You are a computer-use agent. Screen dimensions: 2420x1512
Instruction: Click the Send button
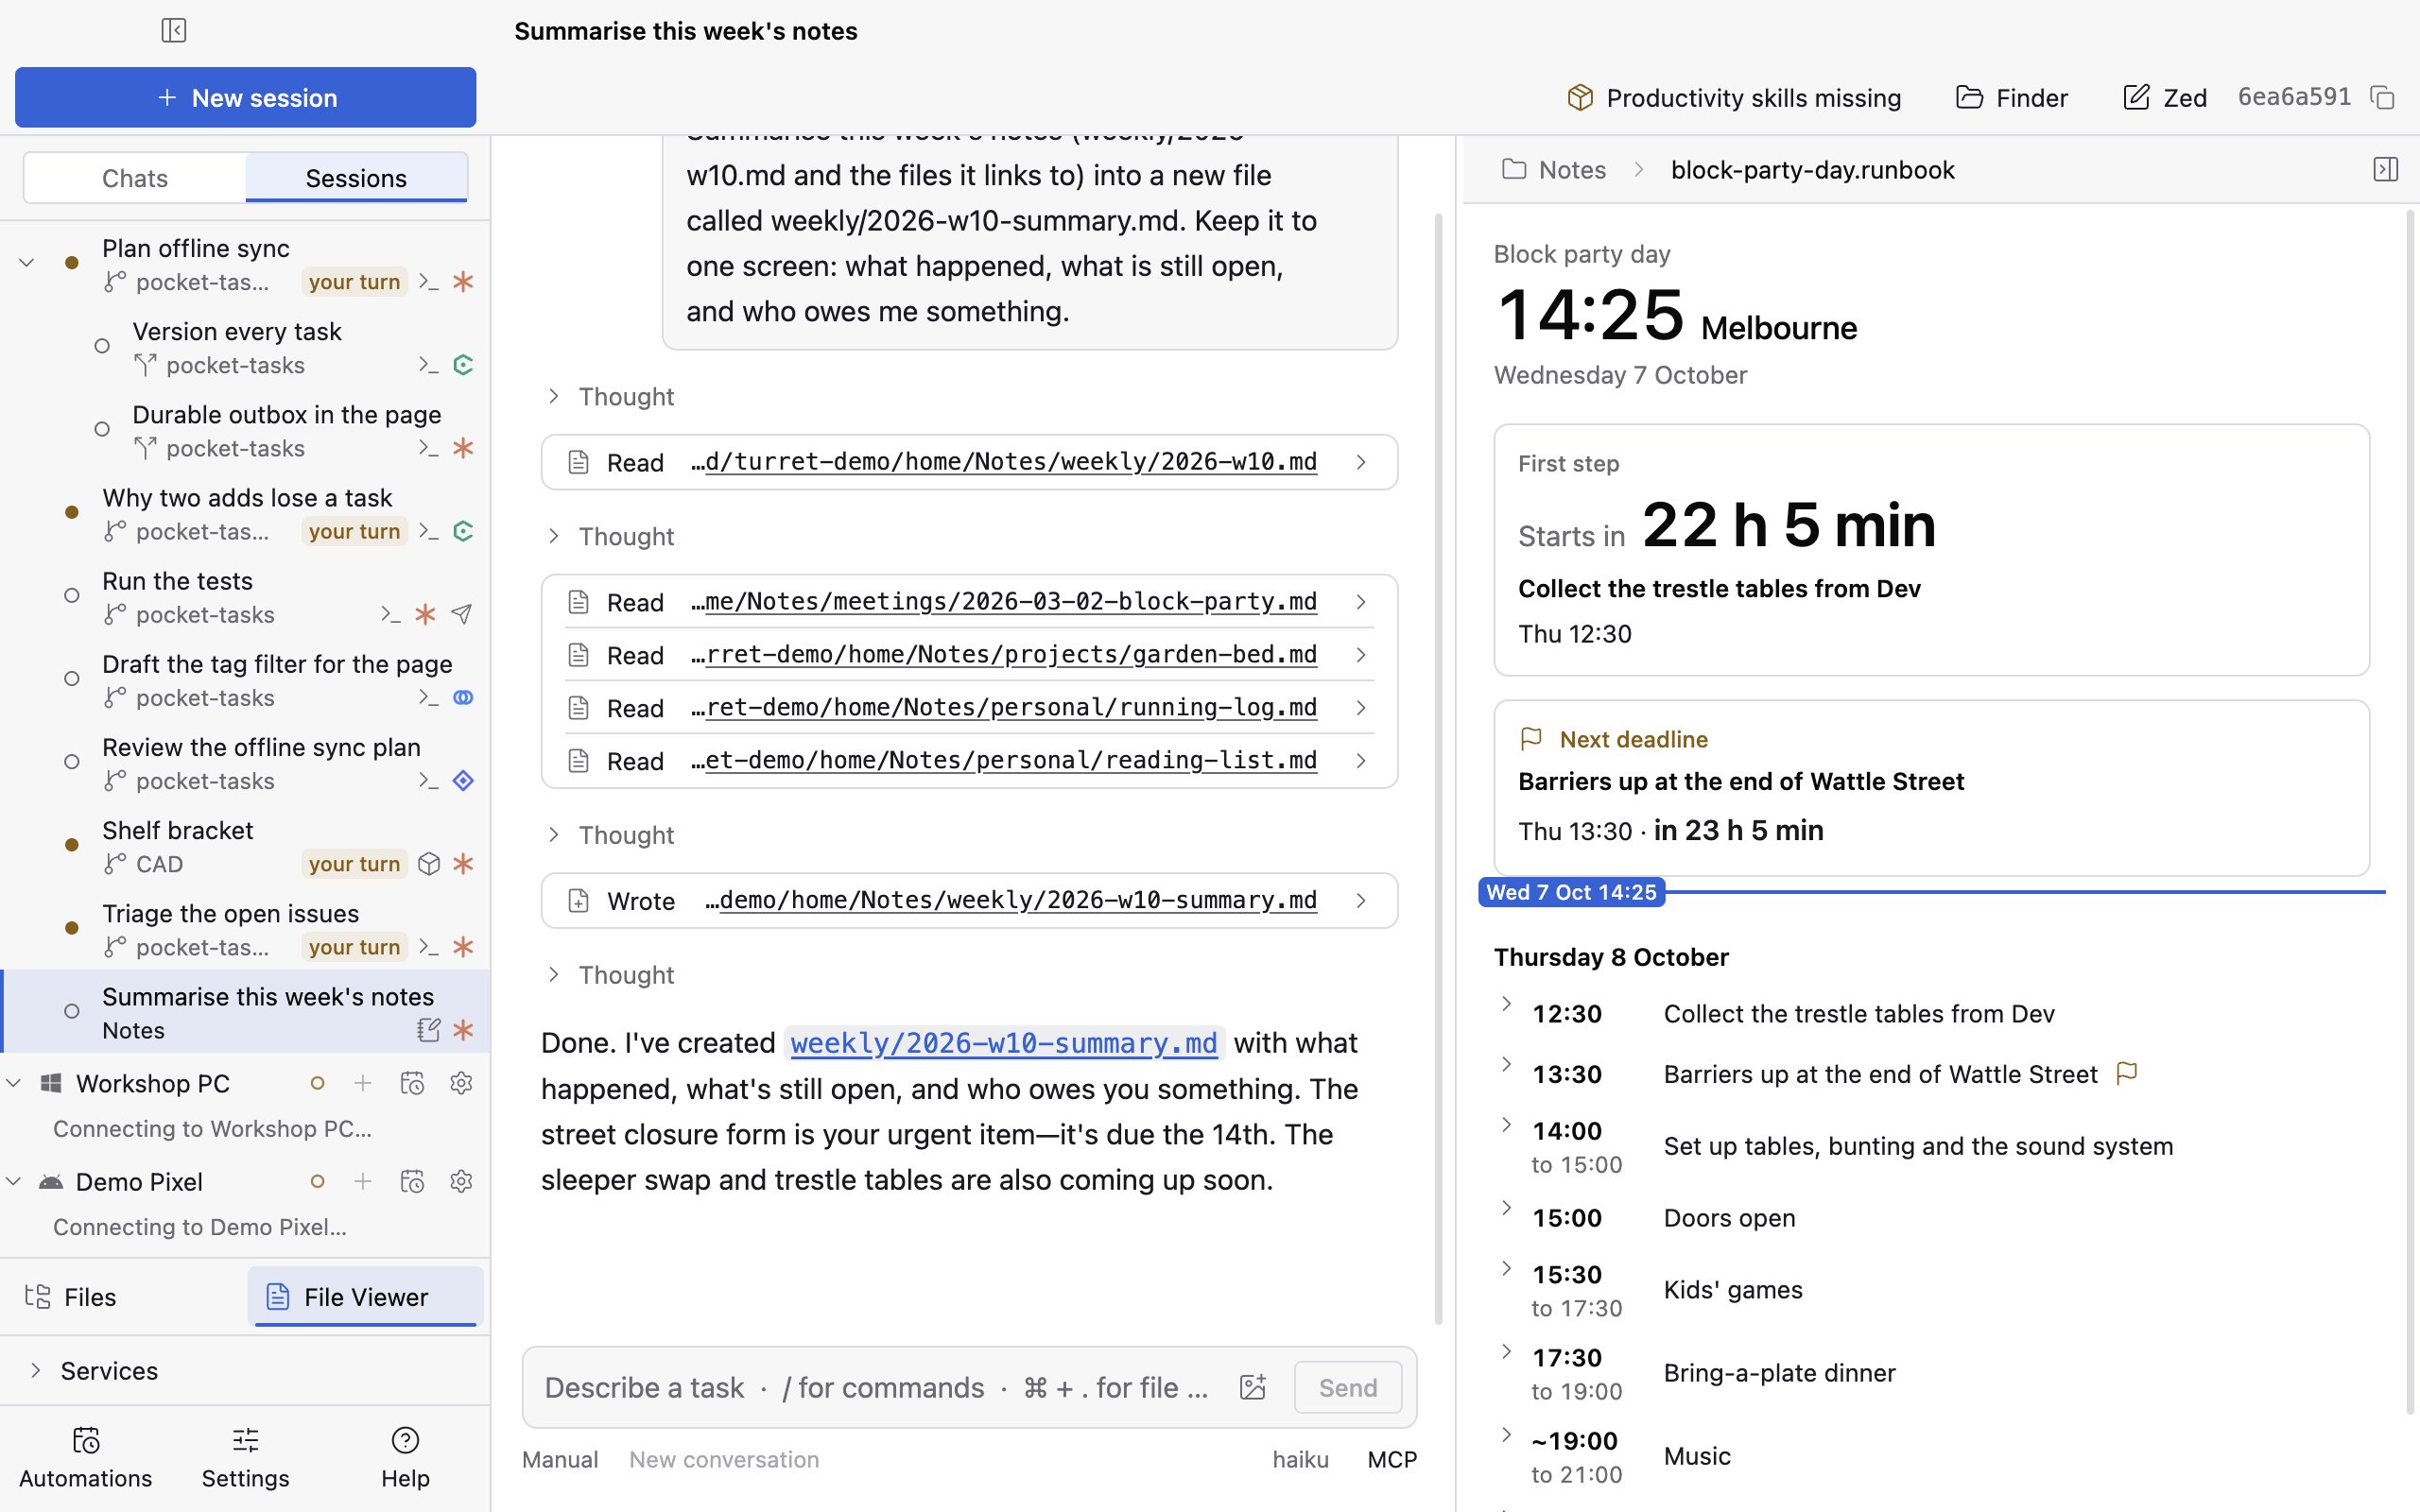(x=1347, y=1387)
